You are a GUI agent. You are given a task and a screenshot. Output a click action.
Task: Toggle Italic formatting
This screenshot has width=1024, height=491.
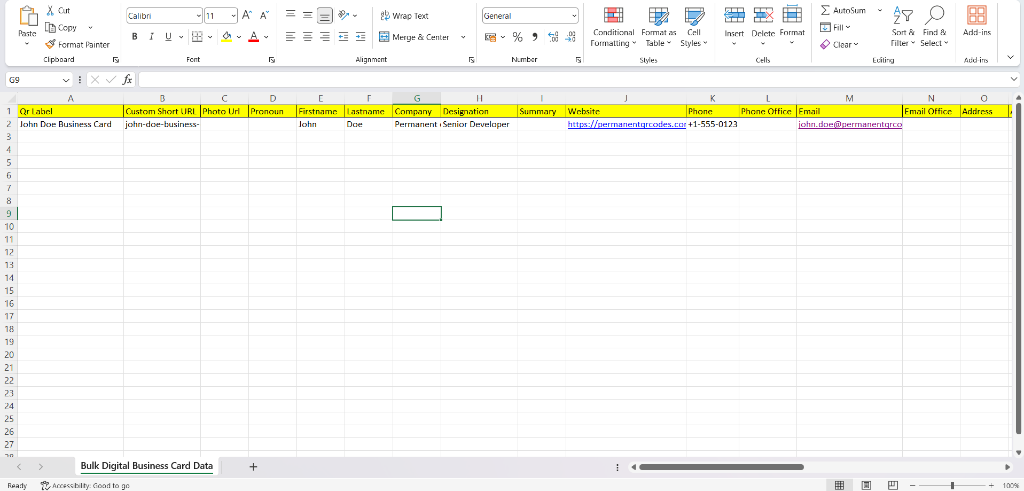pyautogui.click(x=152, y=37)
